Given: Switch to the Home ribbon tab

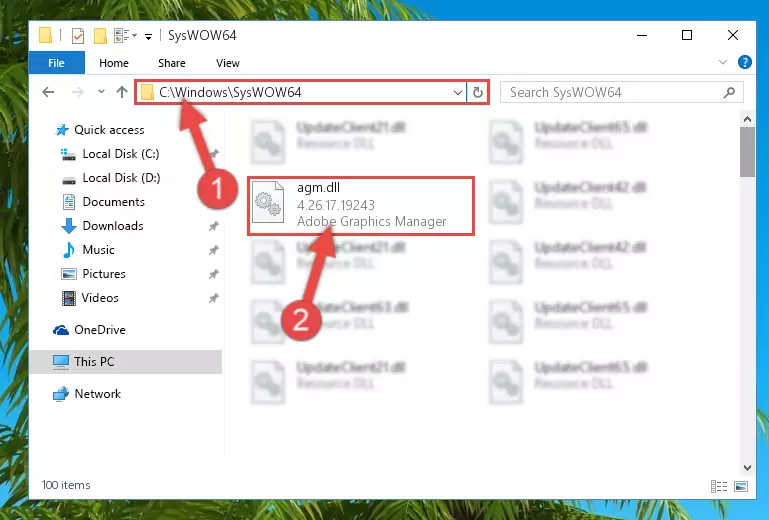Looking at the screenshot, I should pyautogui.click(x=114, y=63).
